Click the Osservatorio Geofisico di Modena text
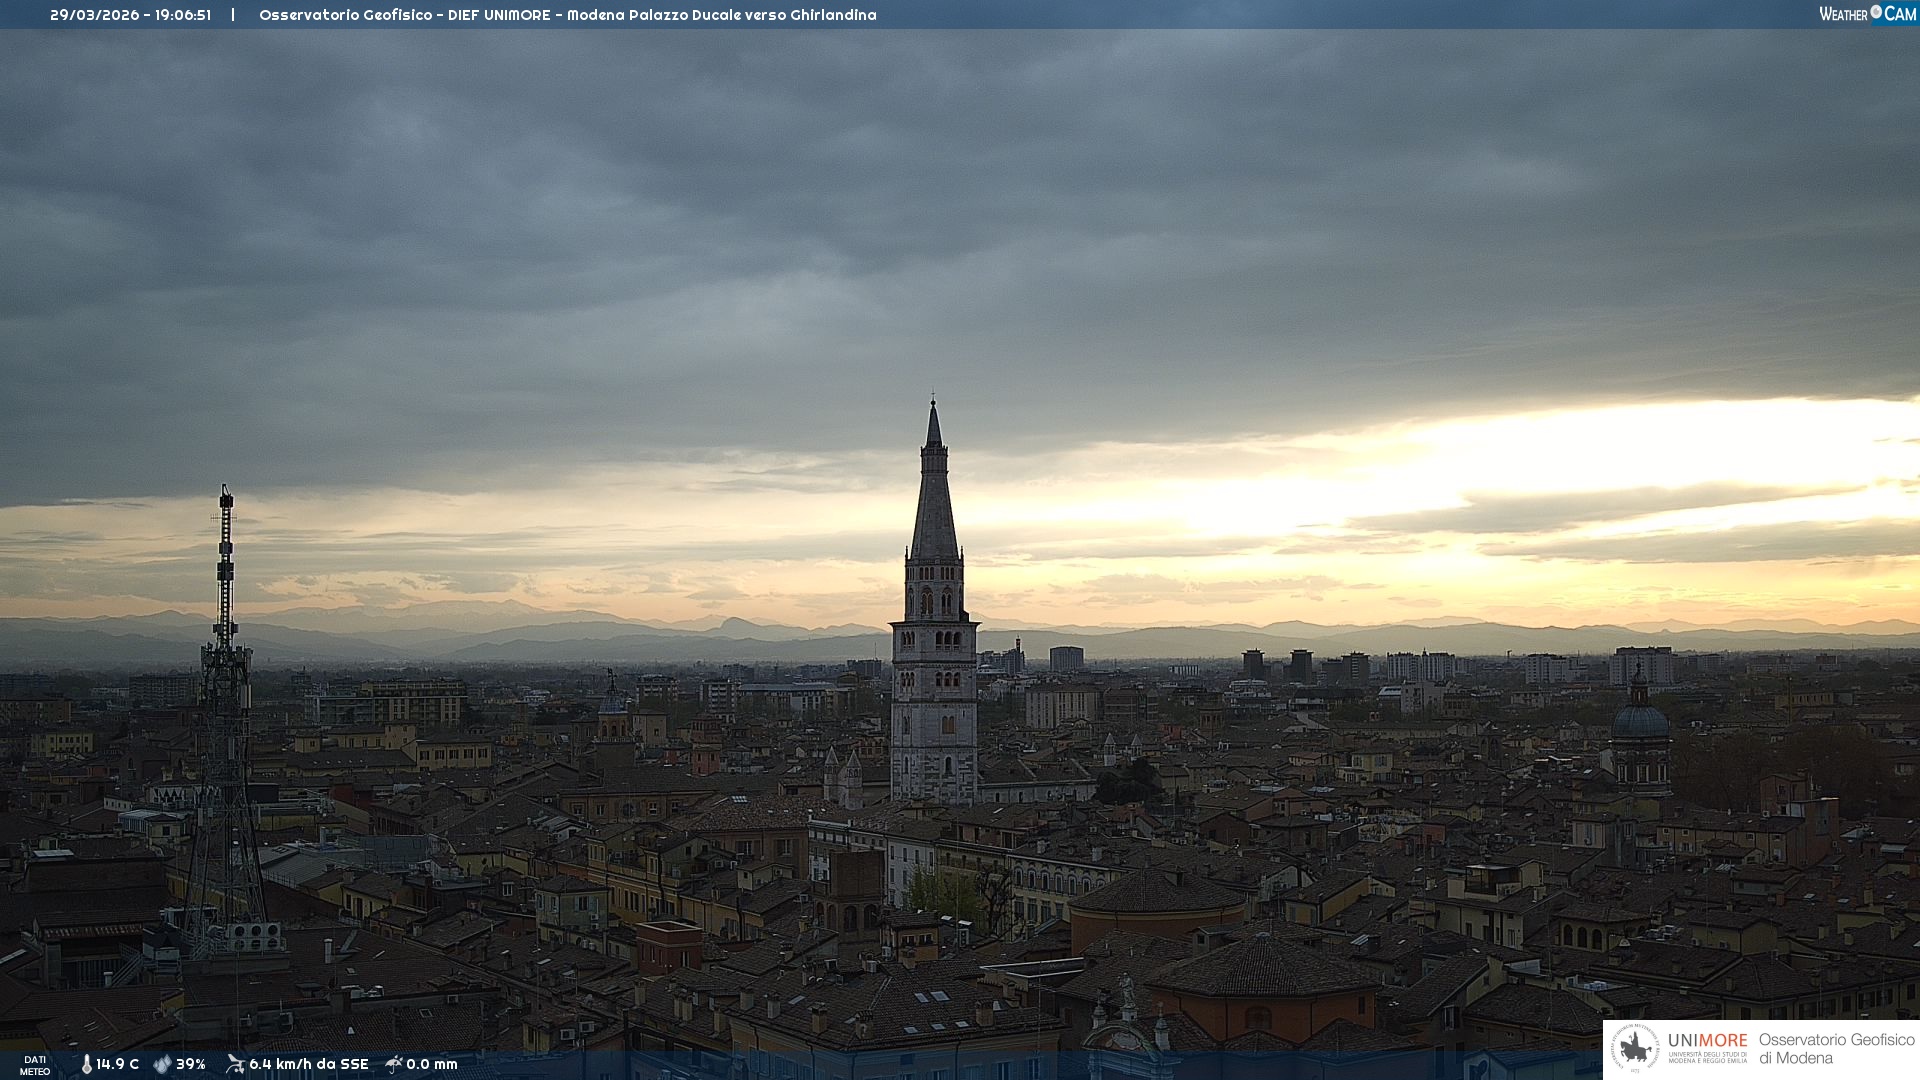The height and width of the screenshot is (1080, 1920). (x=1836, y=1048)
